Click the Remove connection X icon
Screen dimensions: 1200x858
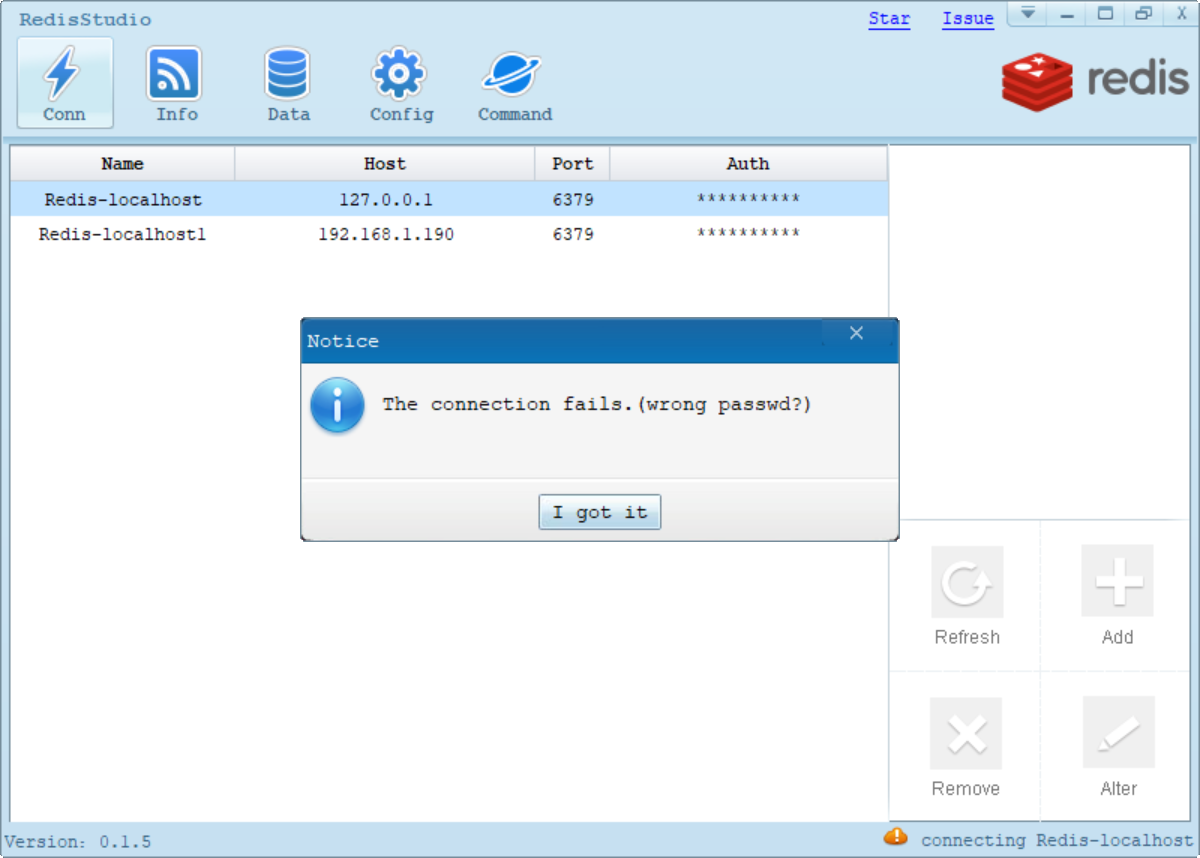click(x=966, y=733)
